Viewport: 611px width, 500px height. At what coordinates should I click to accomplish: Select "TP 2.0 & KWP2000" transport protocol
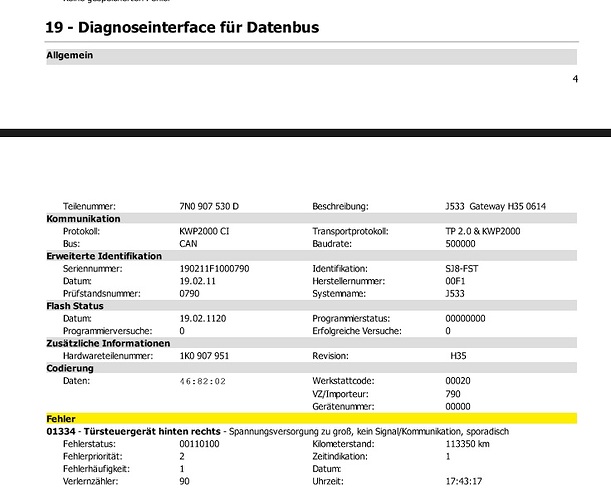(482, 231)
